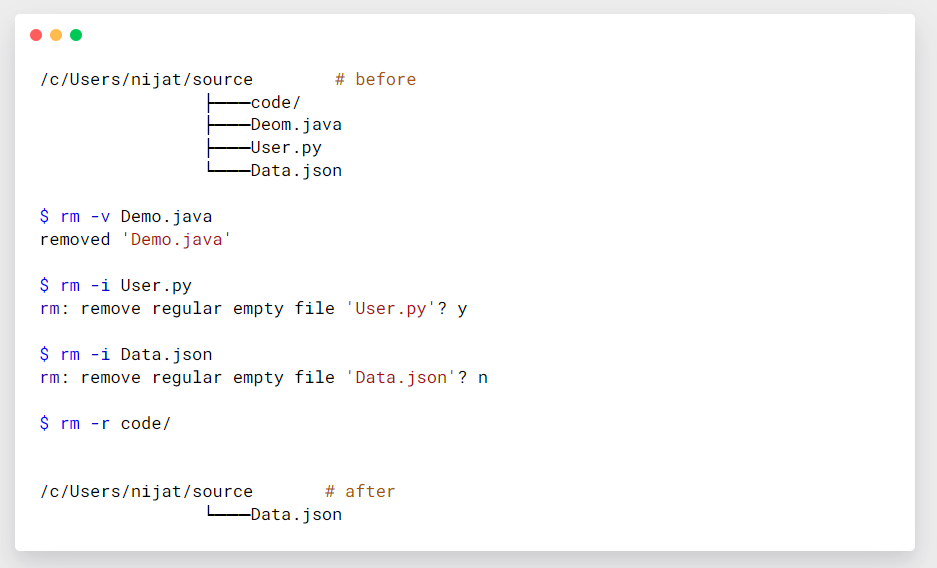The height and width of the screenshot is (568, 937).
Task: Click the "# after" comment
Action: point(360,492)
